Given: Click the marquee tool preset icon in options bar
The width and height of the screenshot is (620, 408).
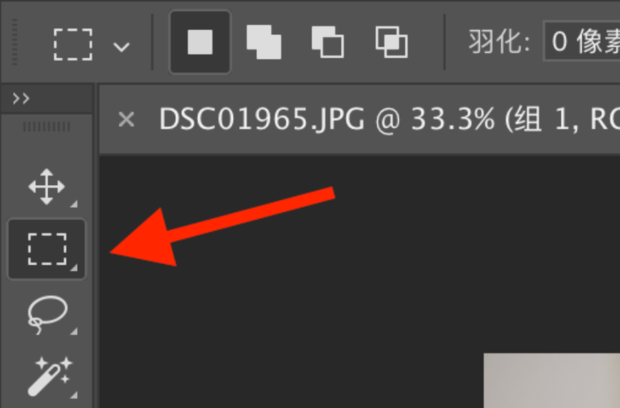Looking at the screenshot, I should click(x=73, y=44).
